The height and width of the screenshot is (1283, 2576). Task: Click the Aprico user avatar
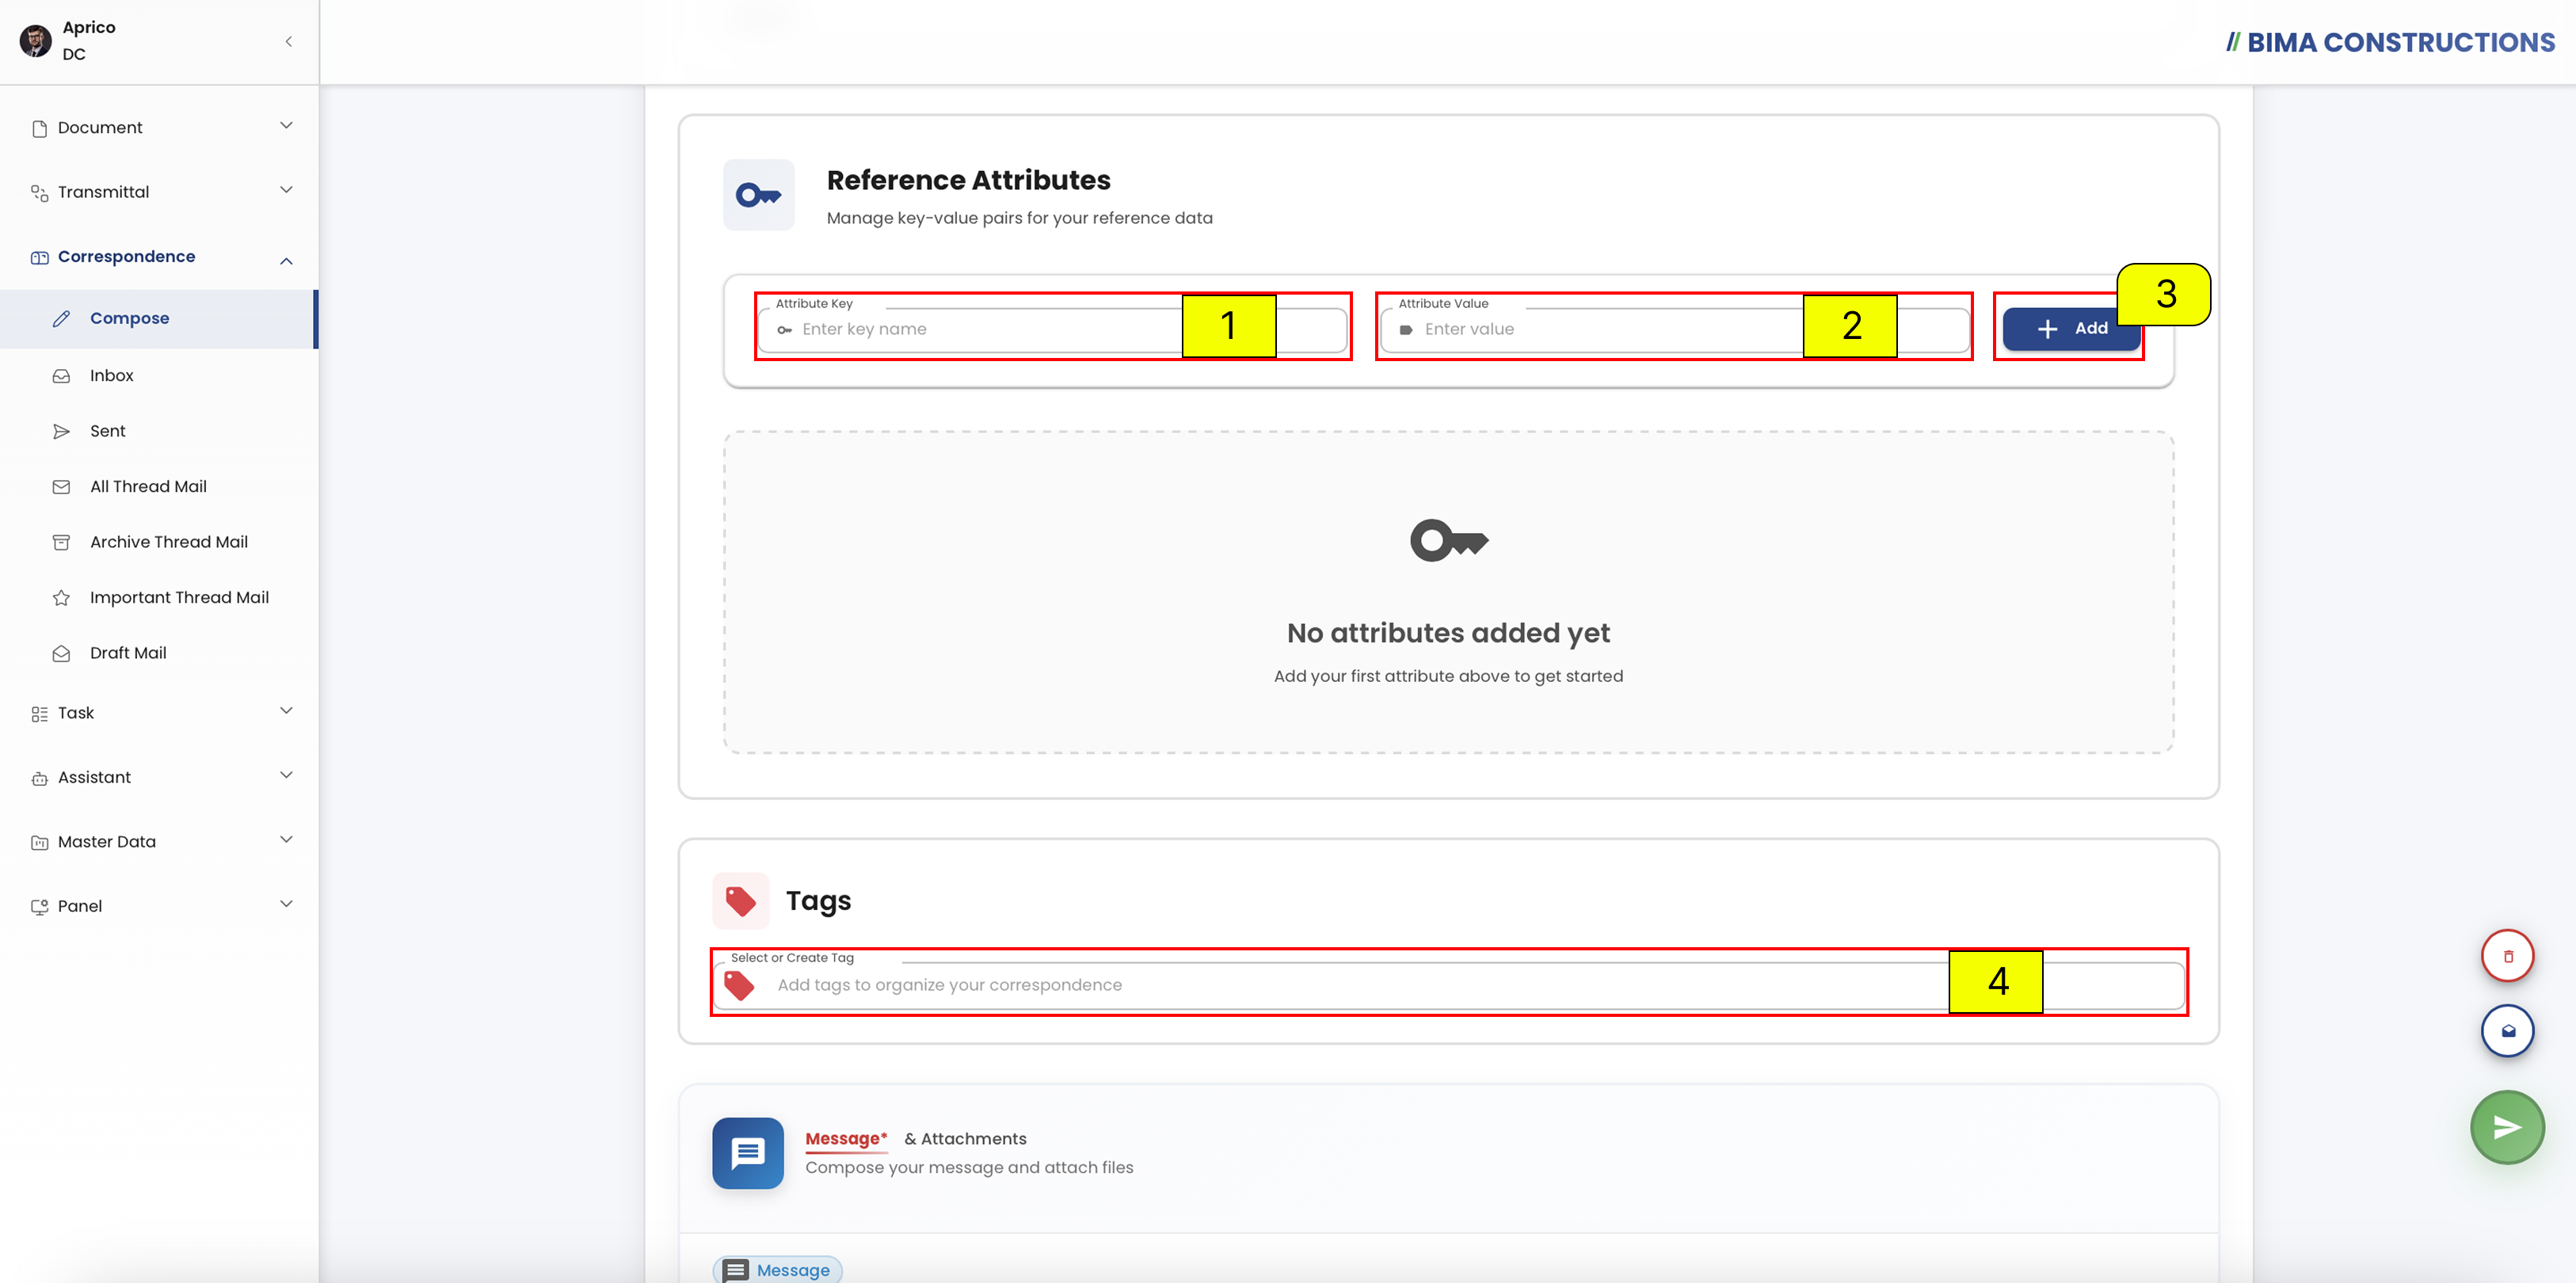[35, 41]
